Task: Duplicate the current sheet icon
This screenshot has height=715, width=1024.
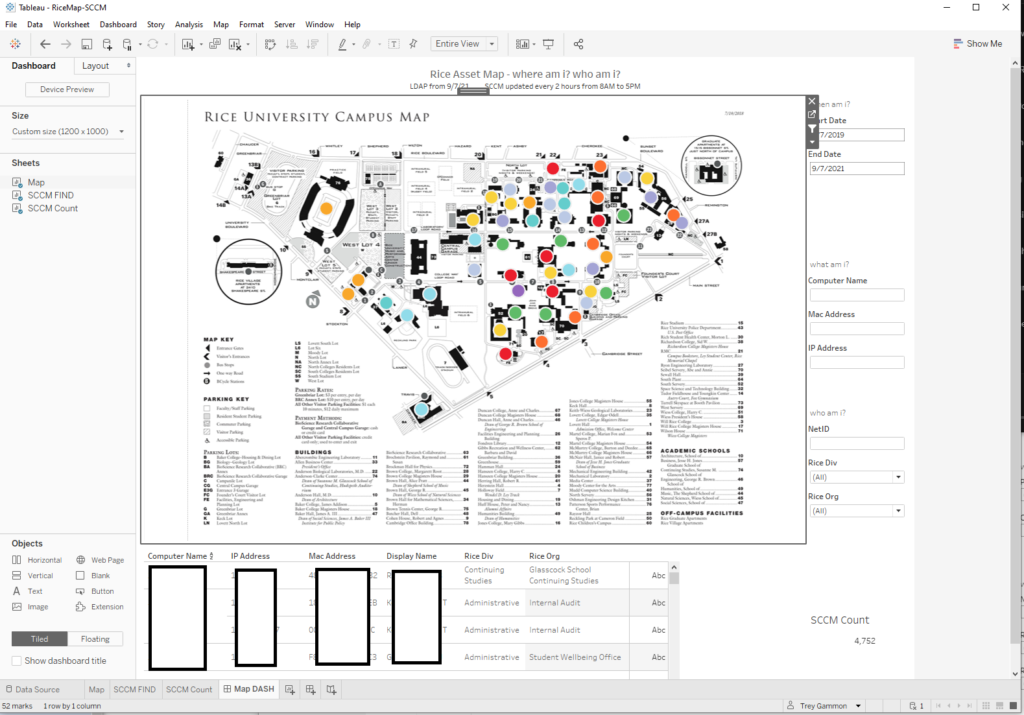Action: pos(214,44)
